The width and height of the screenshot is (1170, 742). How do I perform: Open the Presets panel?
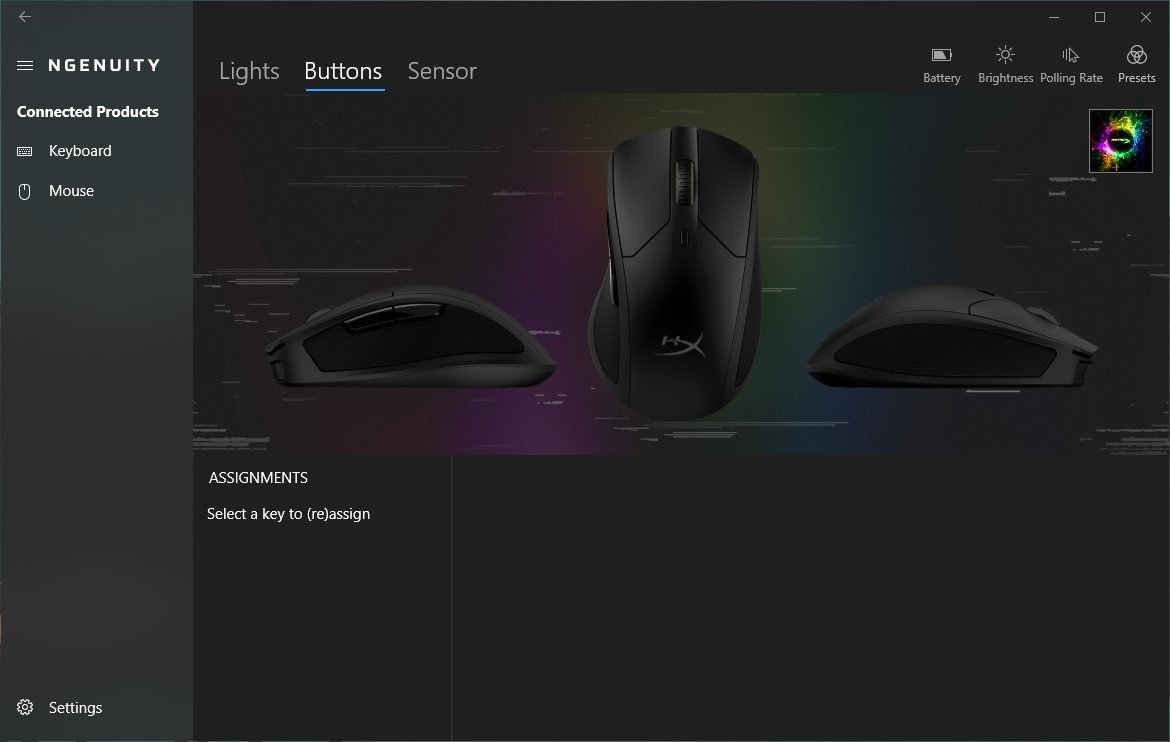pos(1136,65)
